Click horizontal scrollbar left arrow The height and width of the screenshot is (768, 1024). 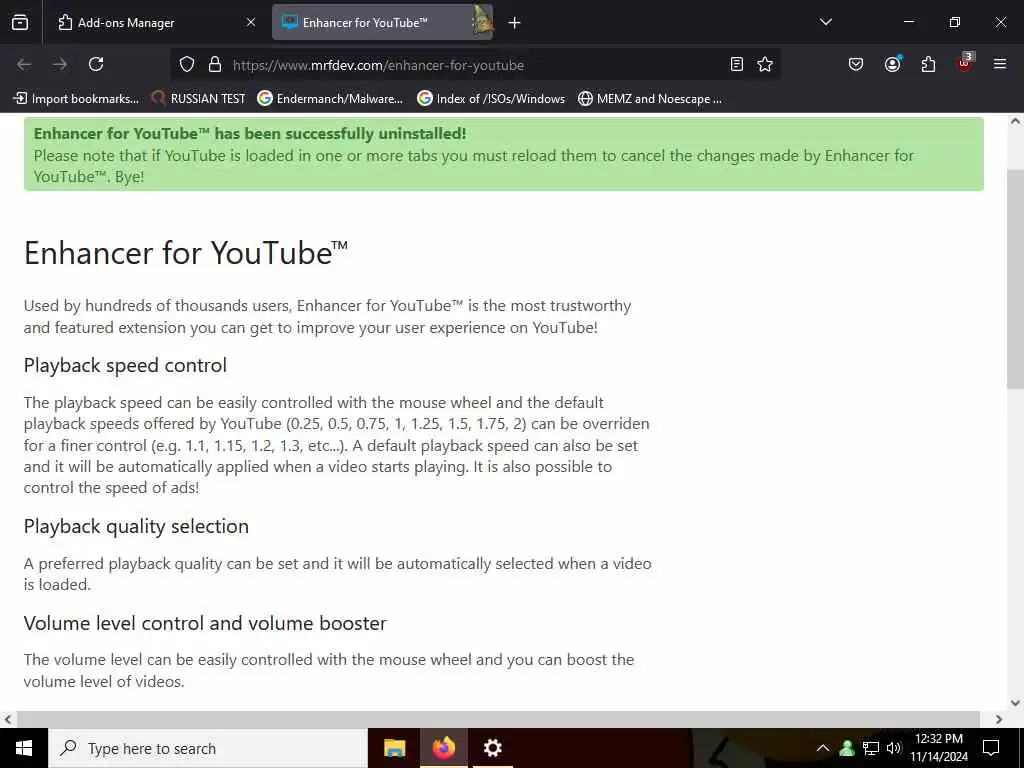click(x=8, y=720)
